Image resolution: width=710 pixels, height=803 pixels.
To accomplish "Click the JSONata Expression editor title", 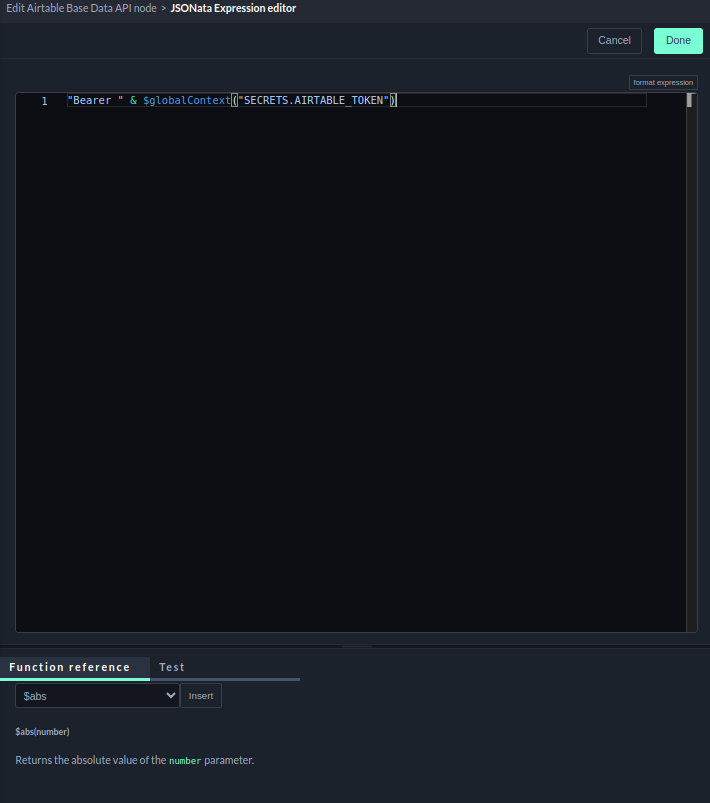I will 233,8.
